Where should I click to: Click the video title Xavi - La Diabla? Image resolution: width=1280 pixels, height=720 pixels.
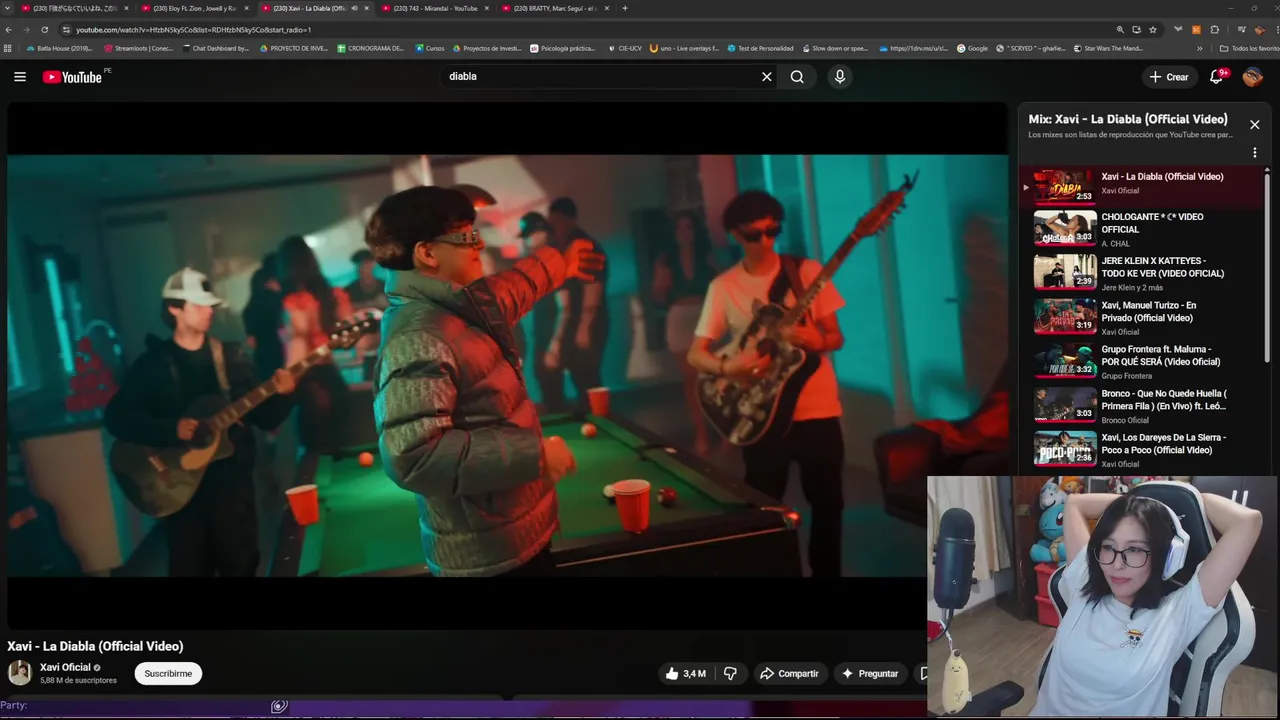tap(95, 647)
